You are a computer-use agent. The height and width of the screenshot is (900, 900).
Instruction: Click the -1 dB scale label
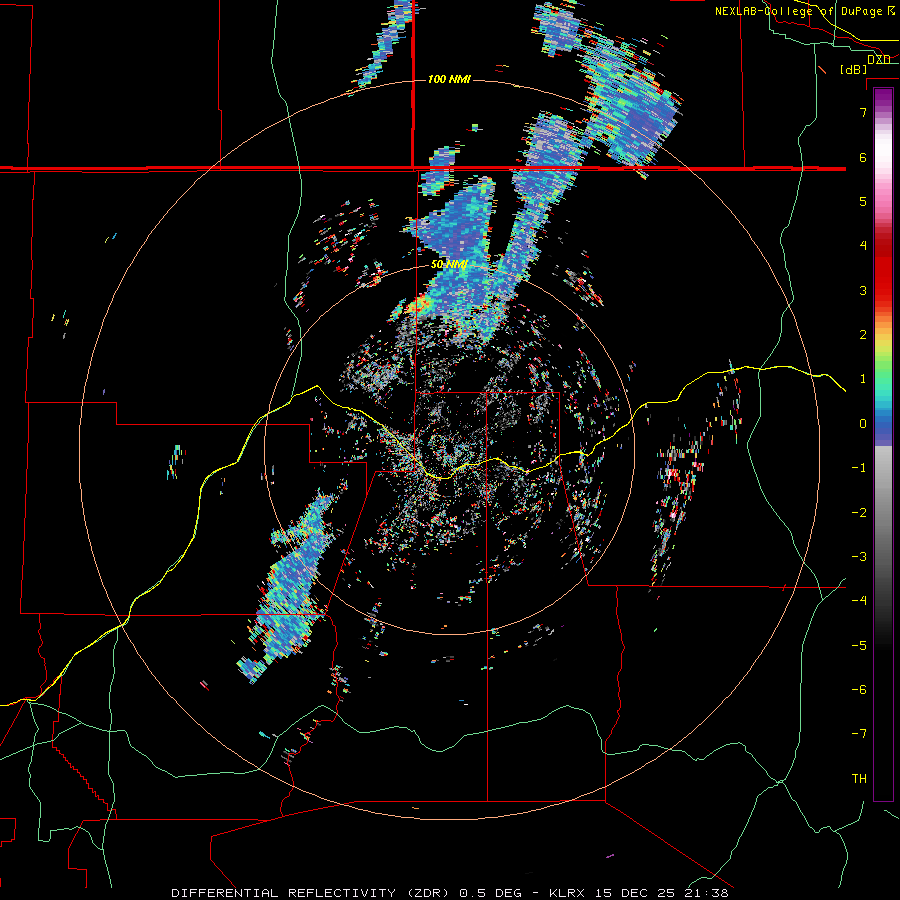(x=859, y=468)
